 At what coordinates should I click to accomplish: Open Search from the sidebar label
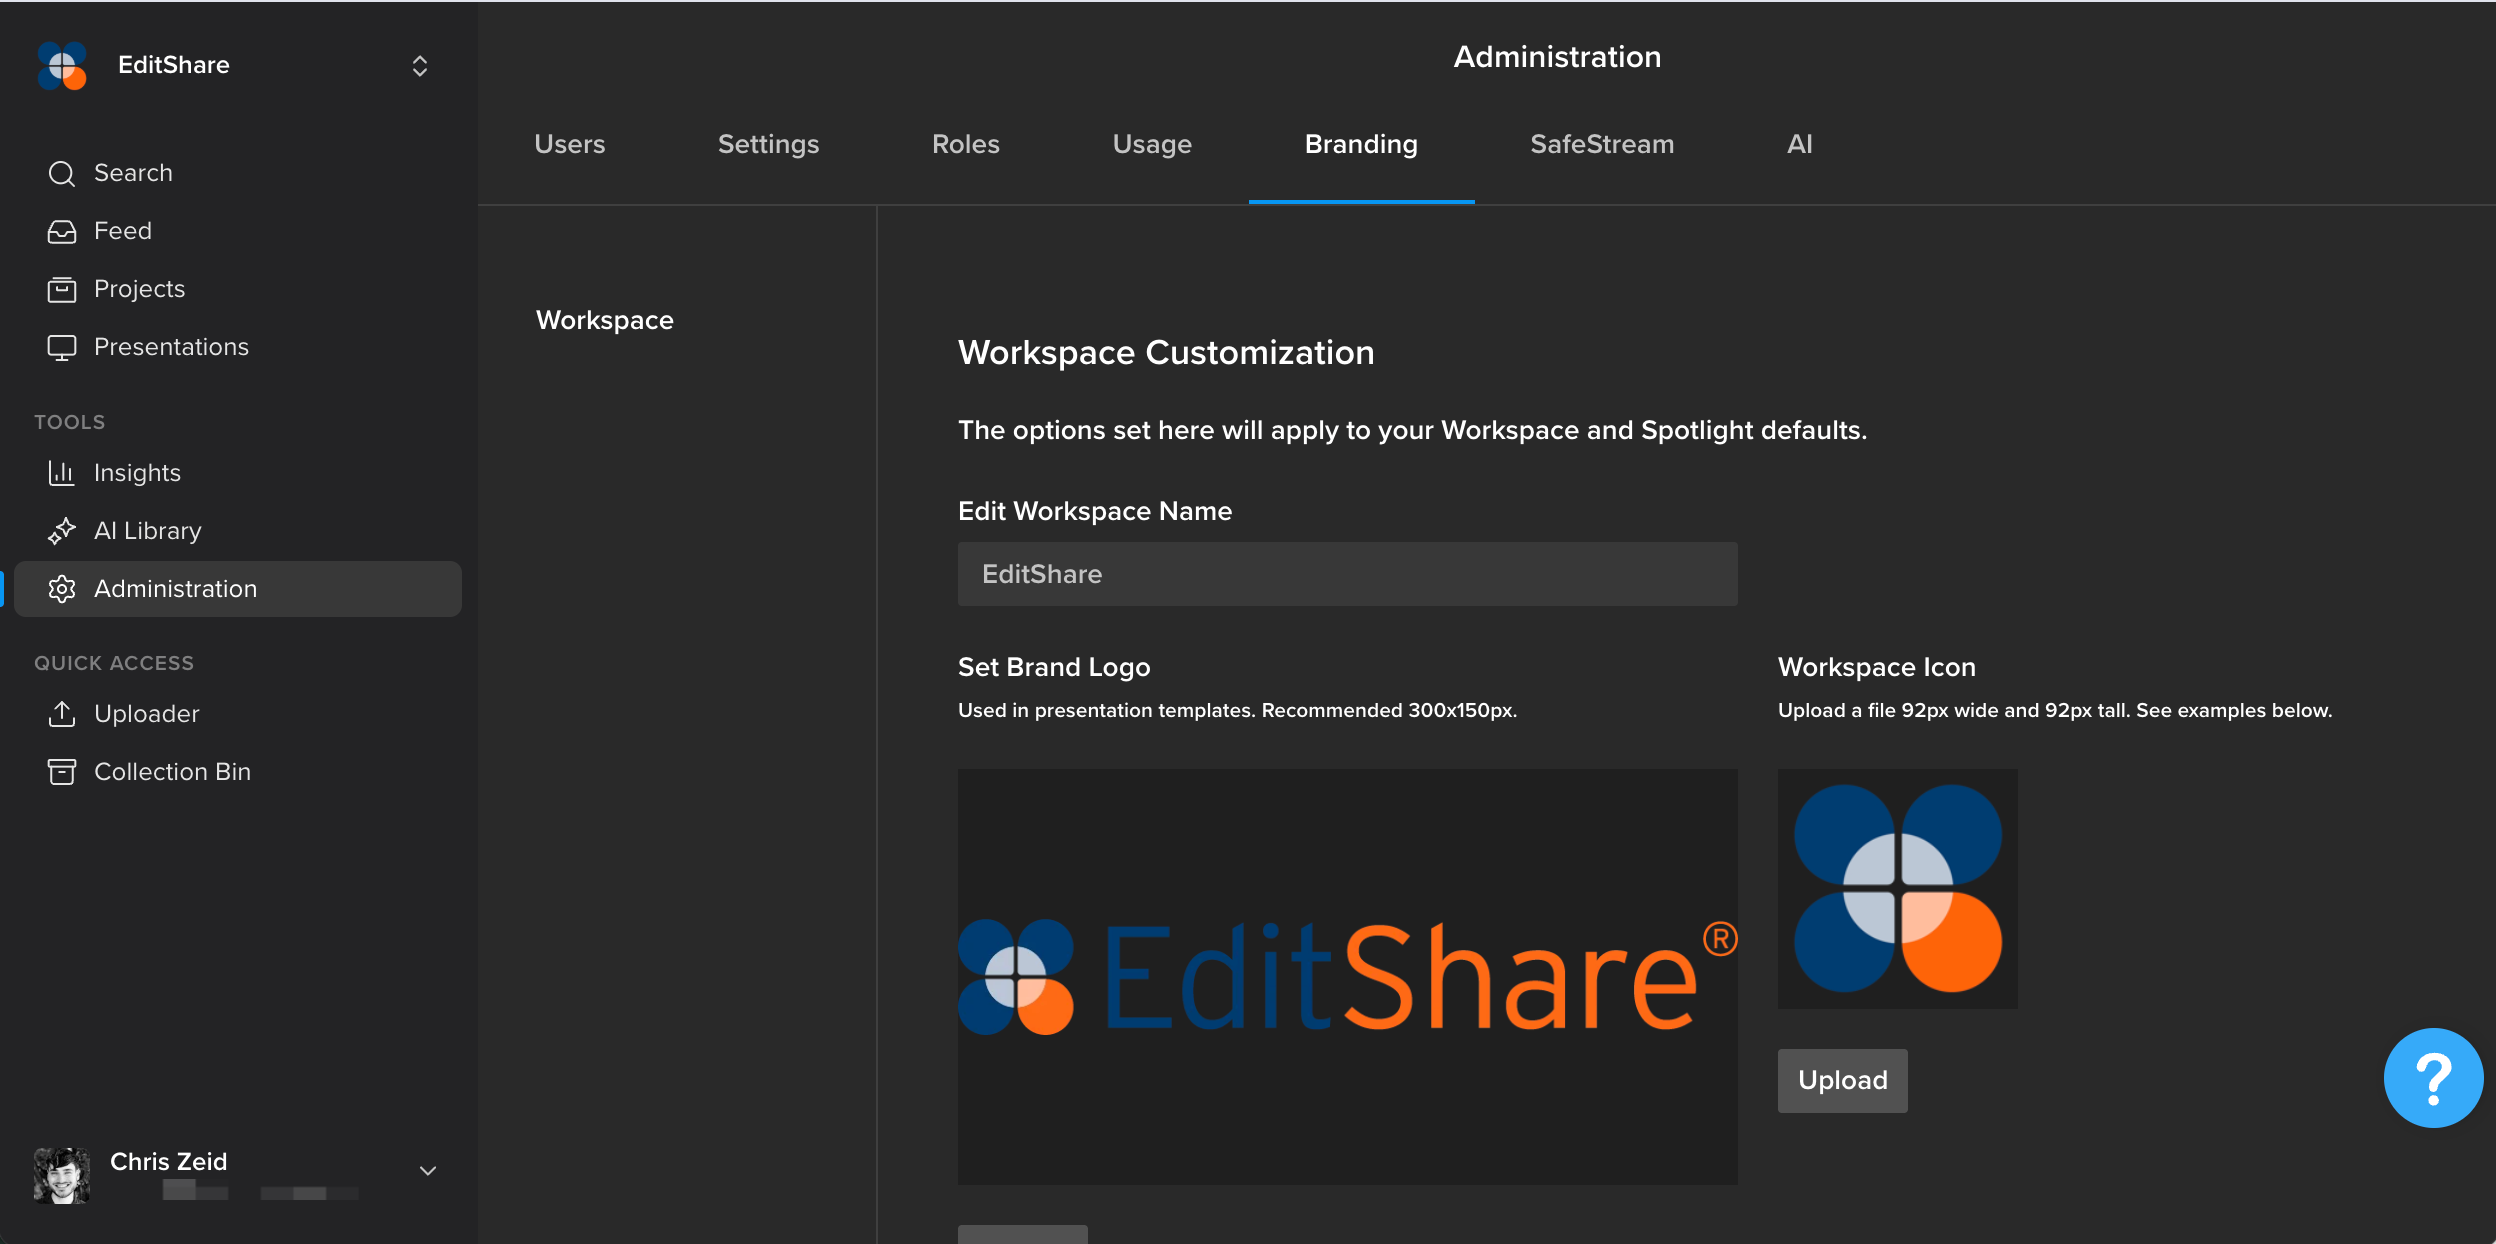point(133,173)
